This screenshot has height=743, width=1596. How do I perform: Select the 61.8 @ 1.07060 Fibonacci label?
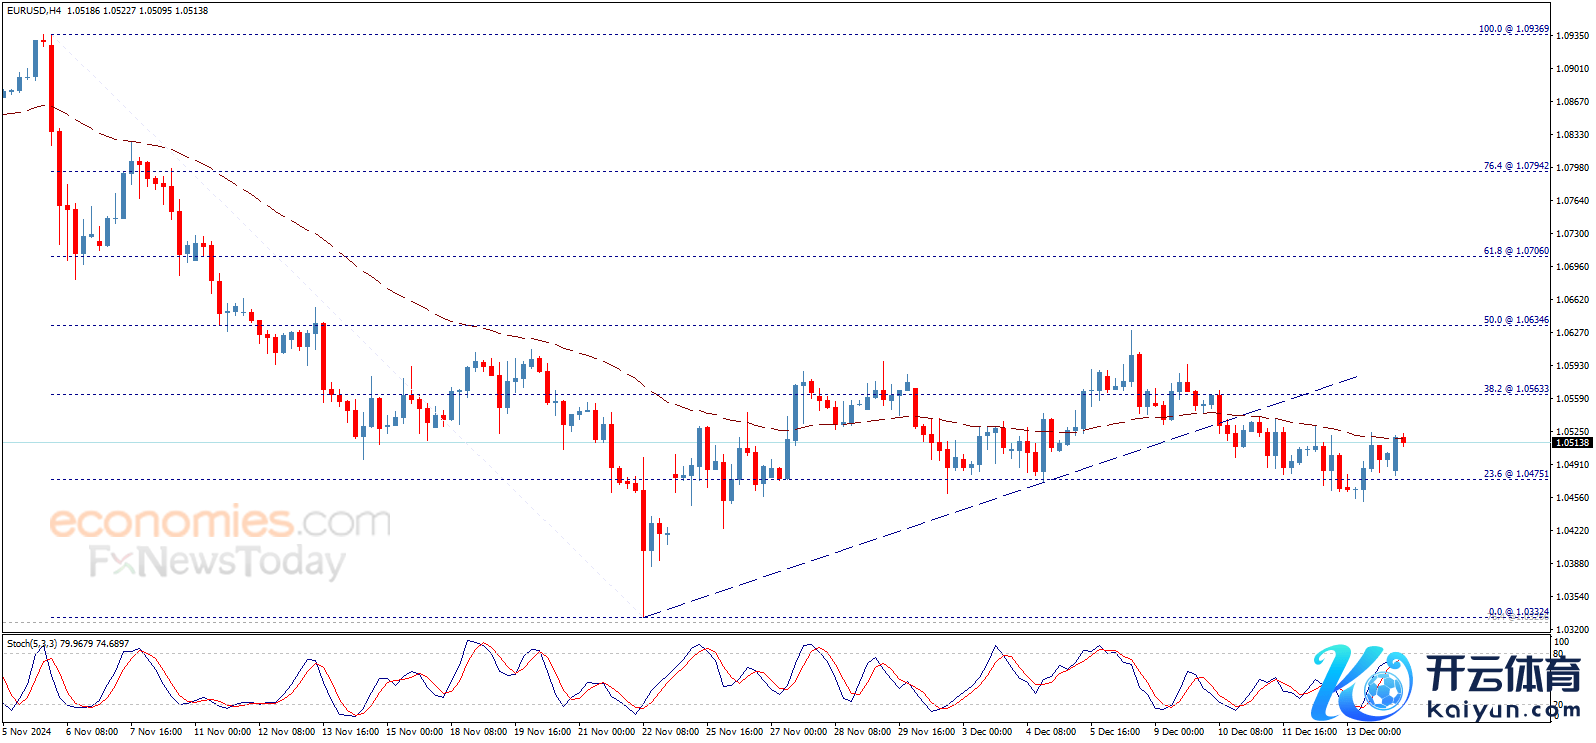tap(1515, 251)
